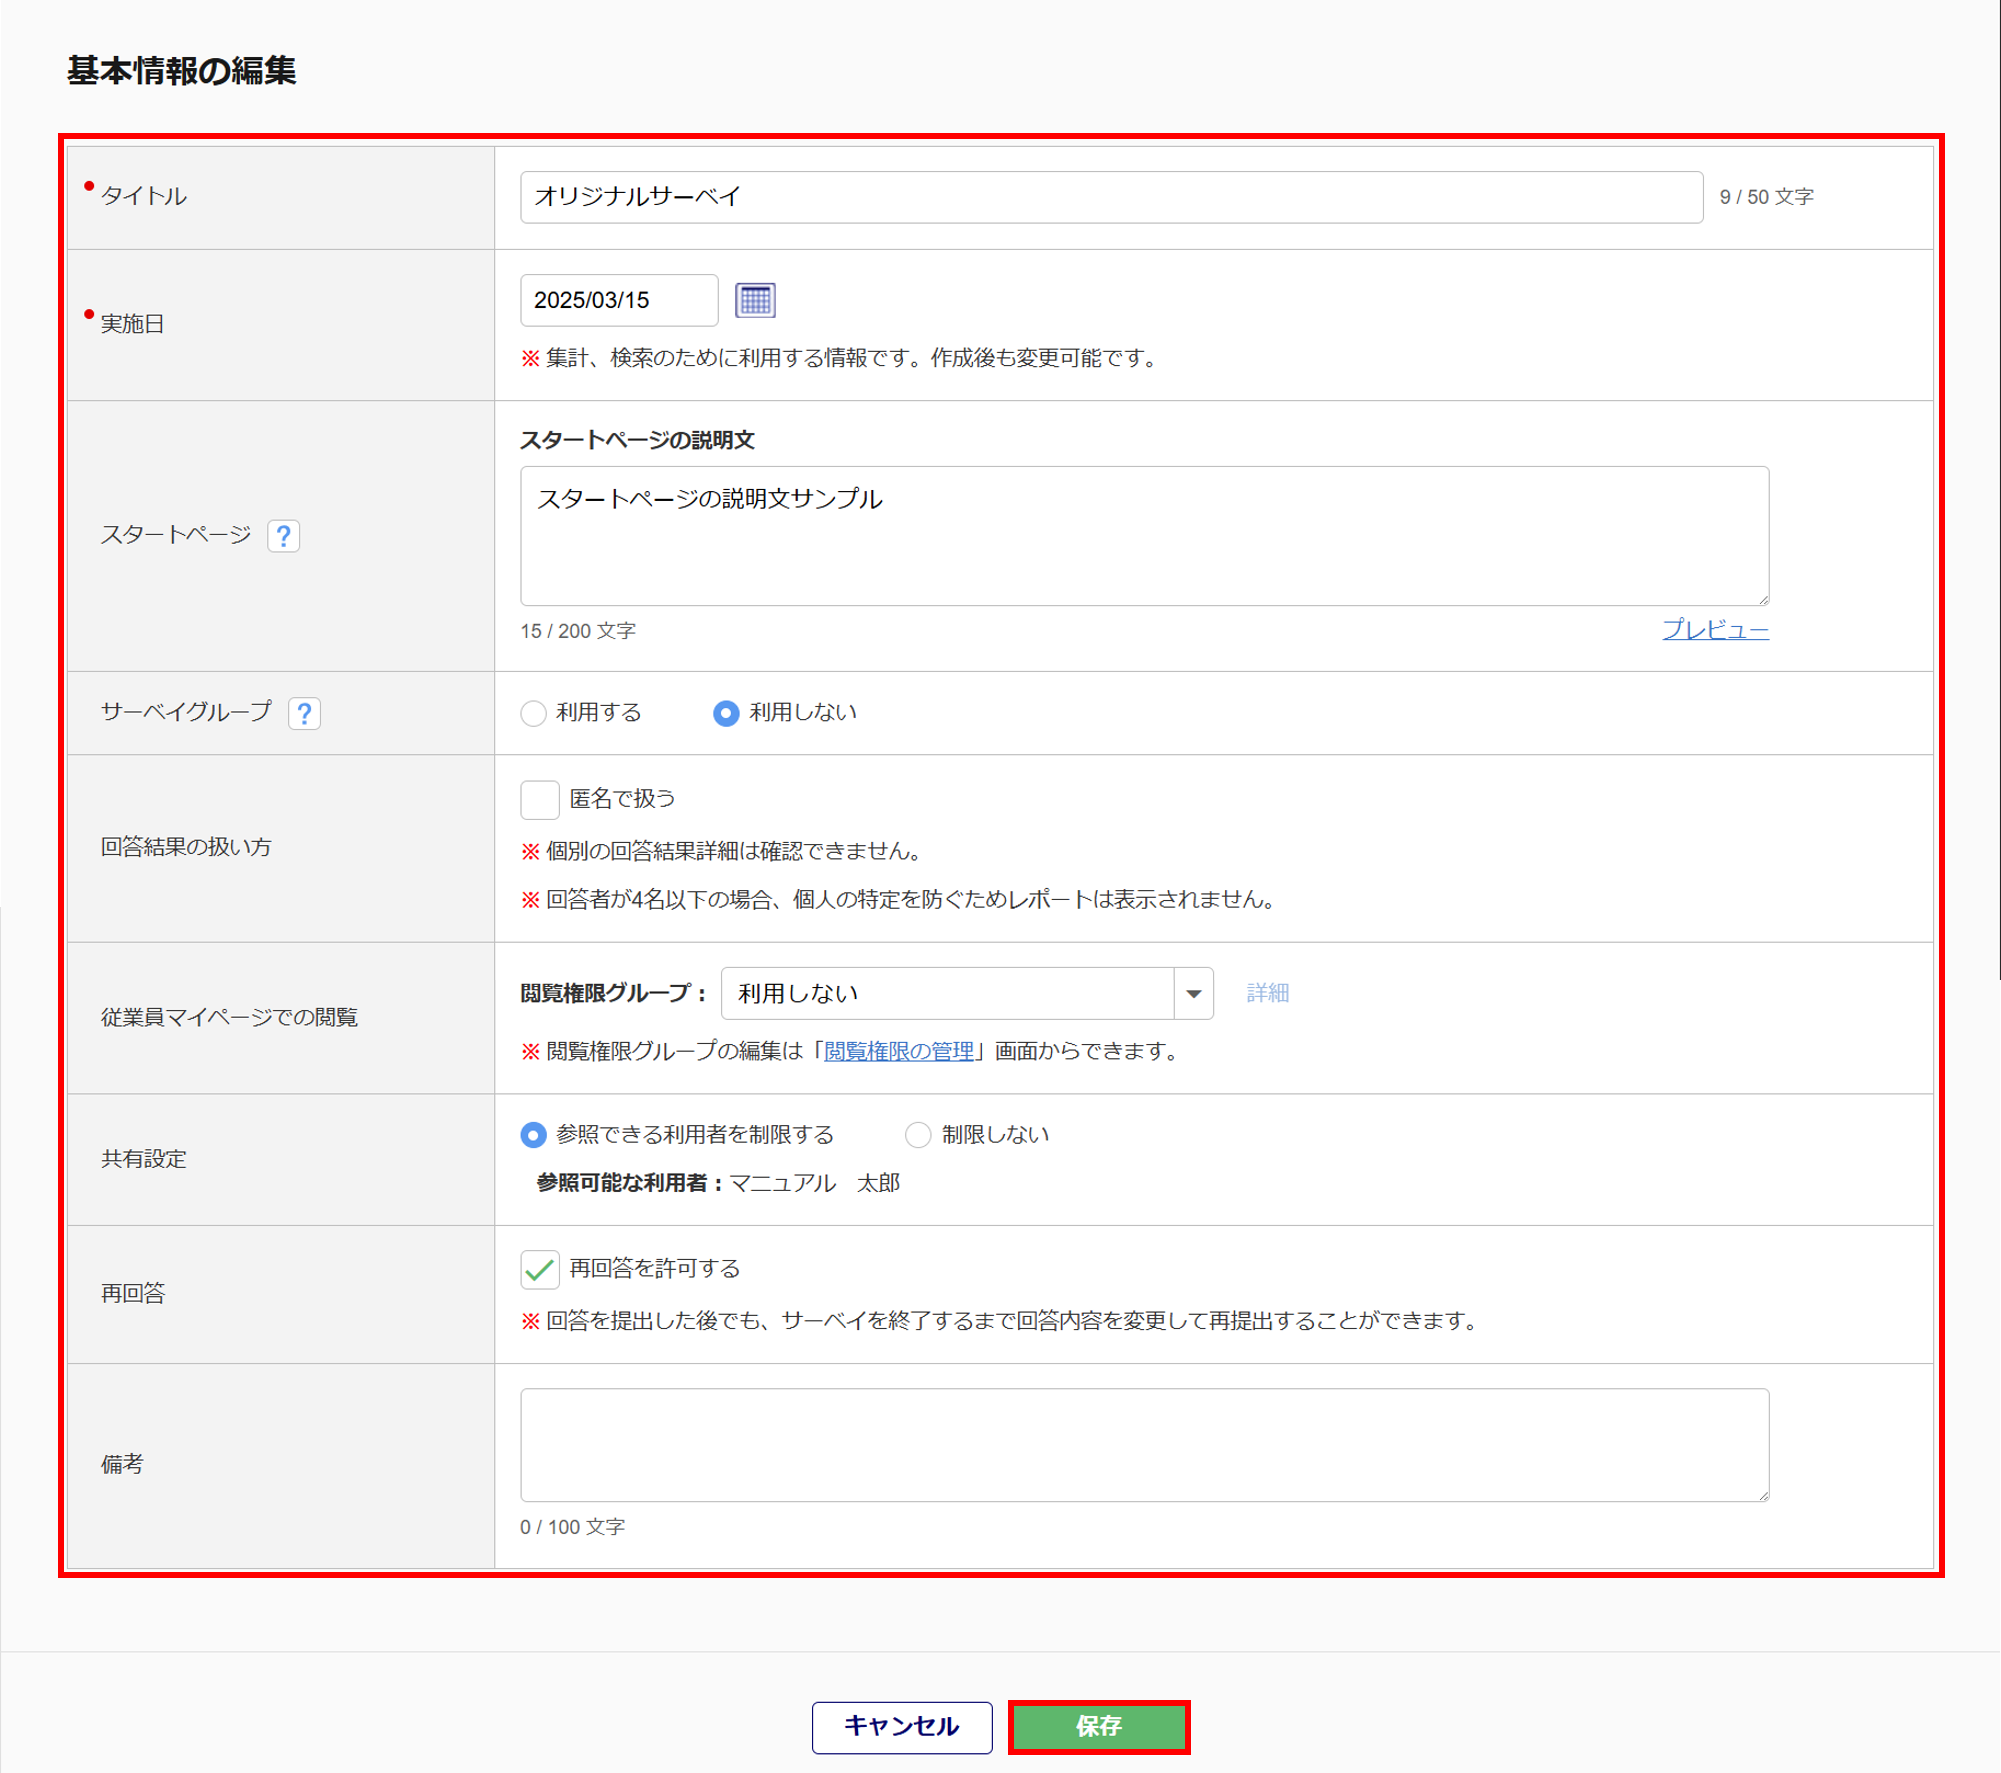Click the Survey Group help question icon
2001x1773 pixels.
tap(305, 713)
